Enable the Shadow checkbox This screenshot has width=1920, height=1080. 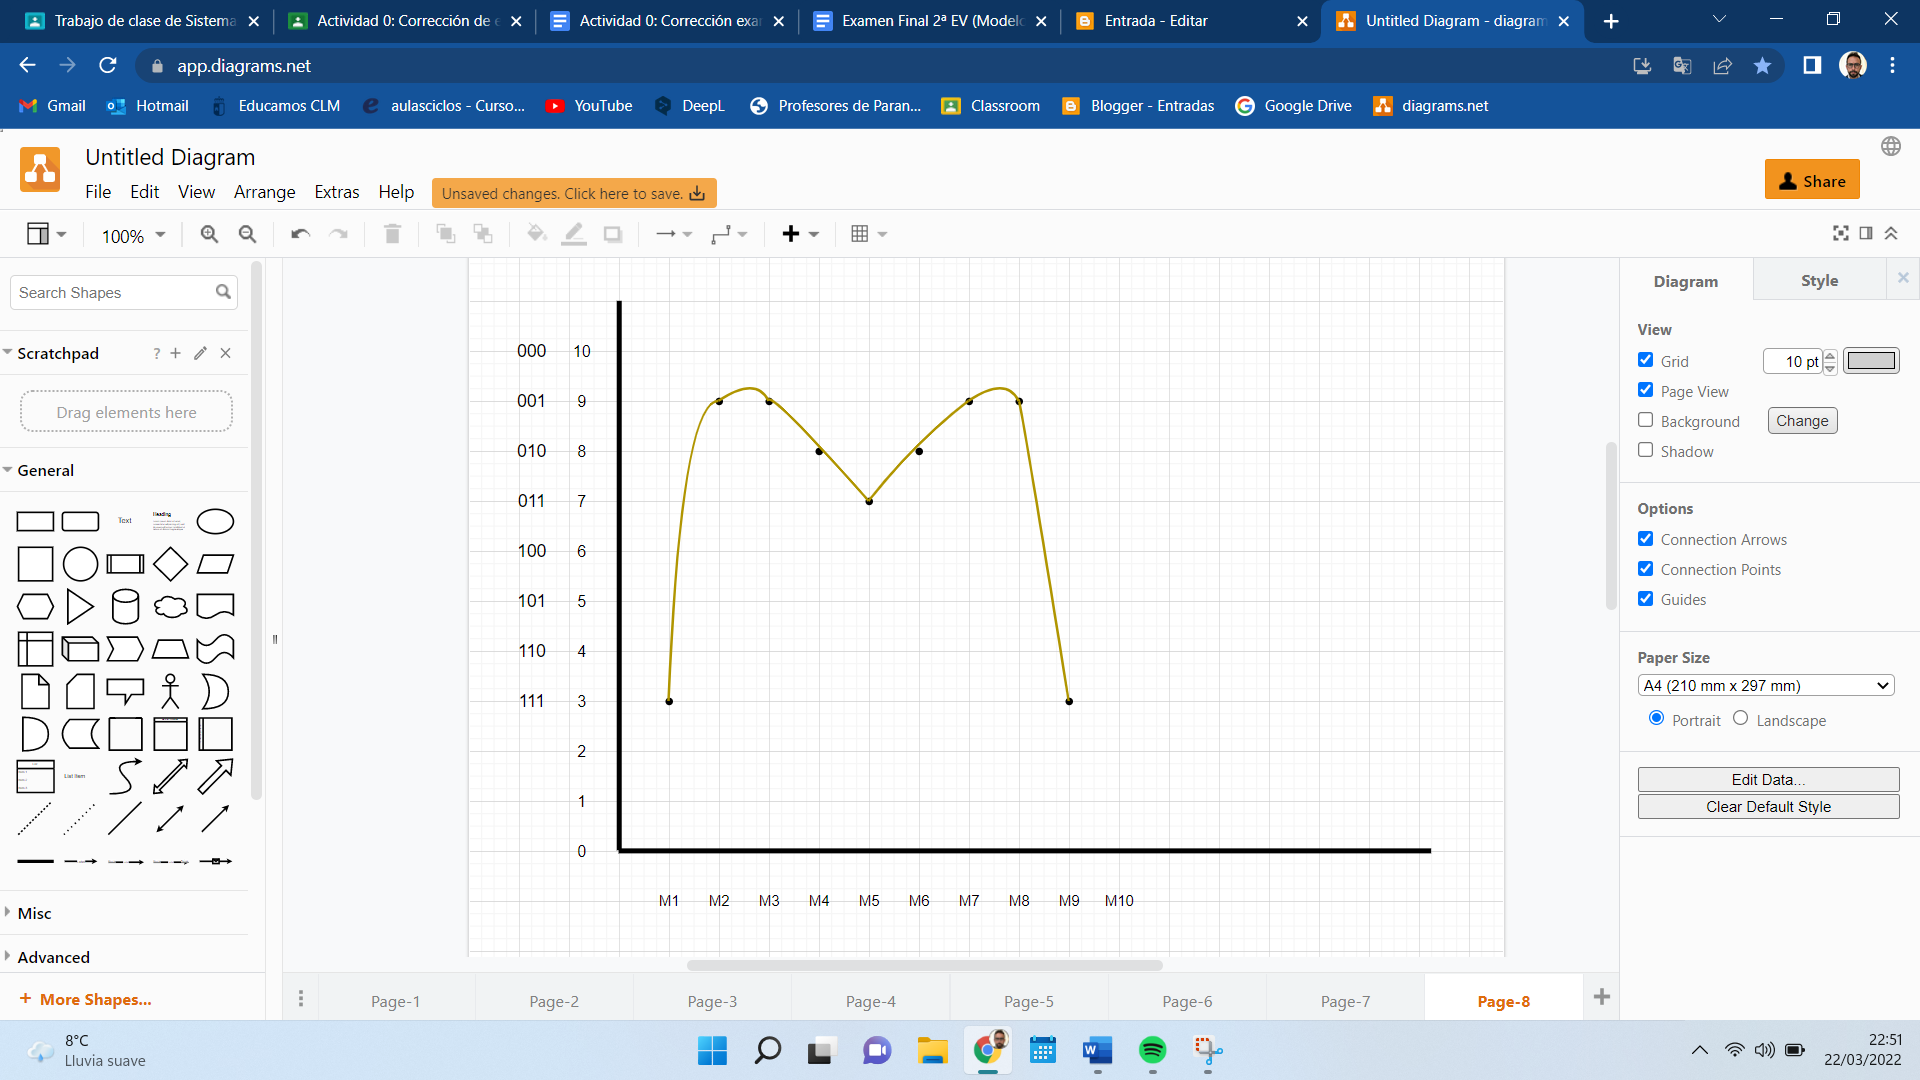[1645, 450]
